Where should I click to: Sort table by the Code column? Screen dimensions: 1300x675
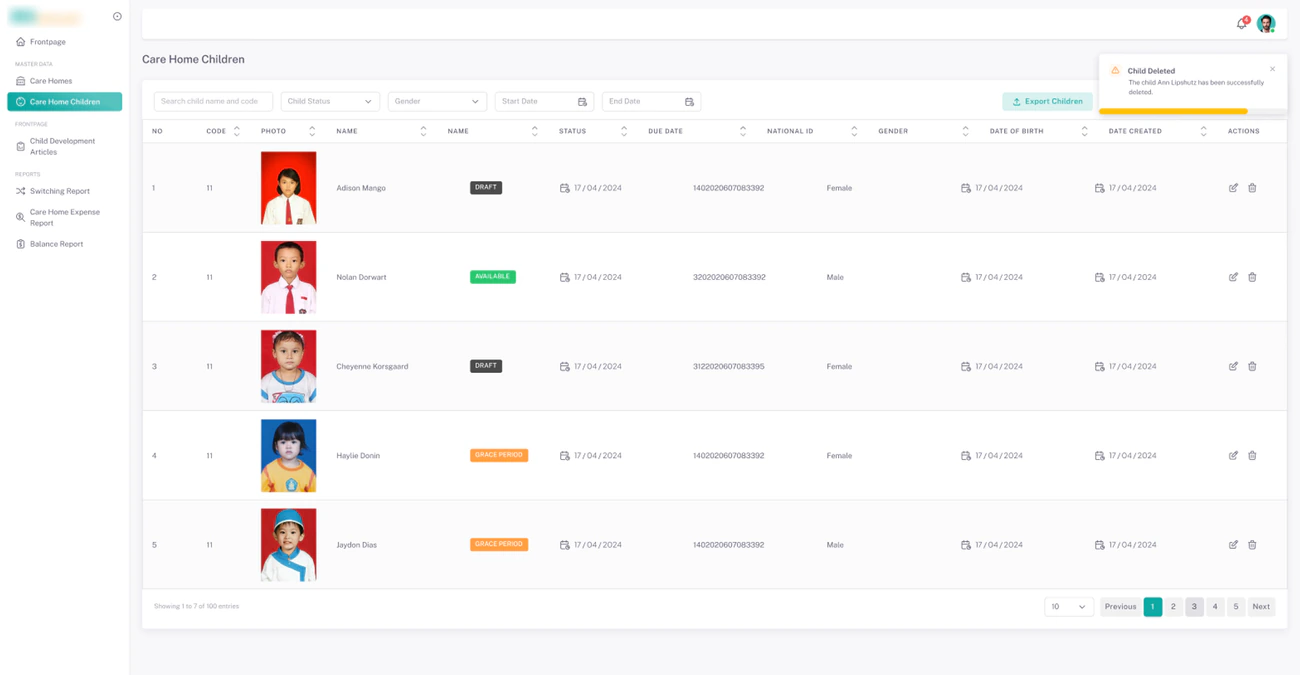tap(237, 131)
